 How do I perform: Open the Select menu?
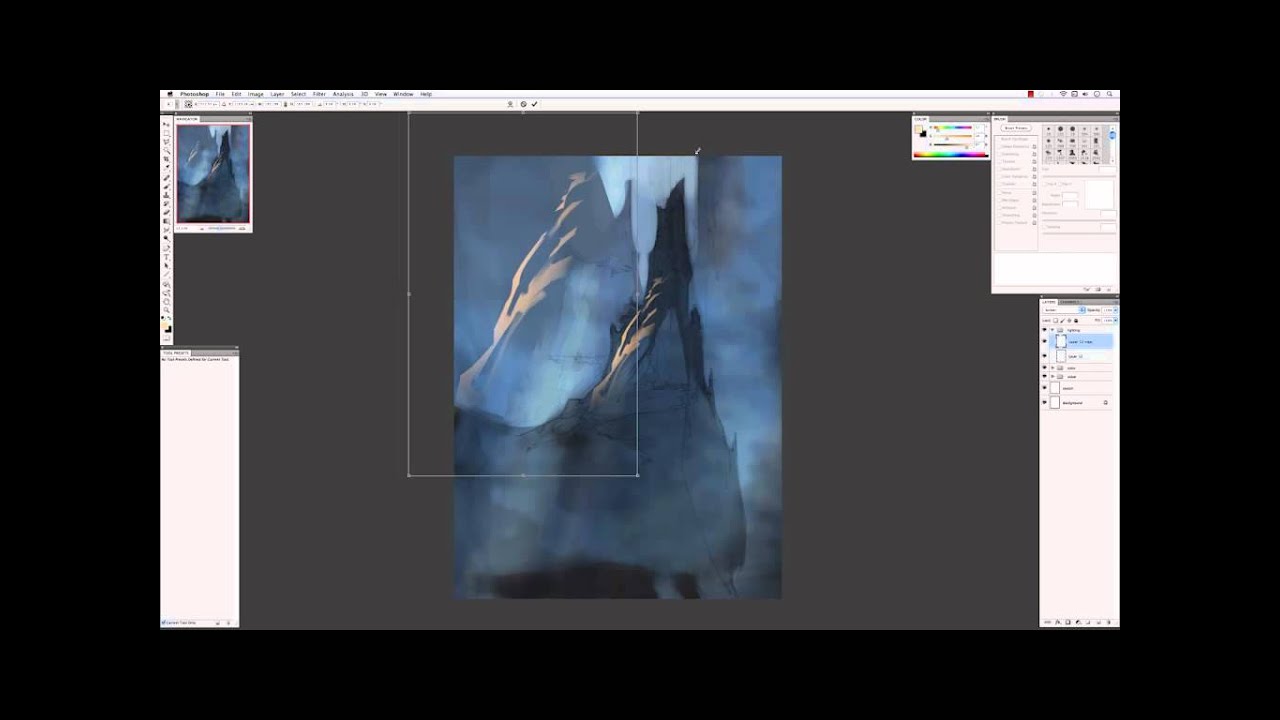pos(298,94)
